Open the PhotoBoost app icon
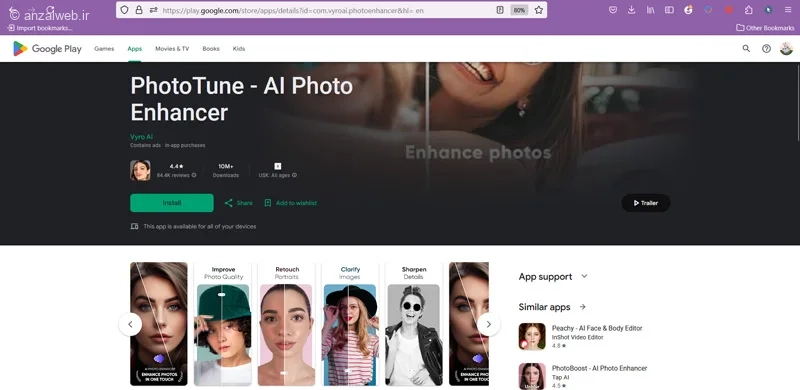 tap(532, 376)
